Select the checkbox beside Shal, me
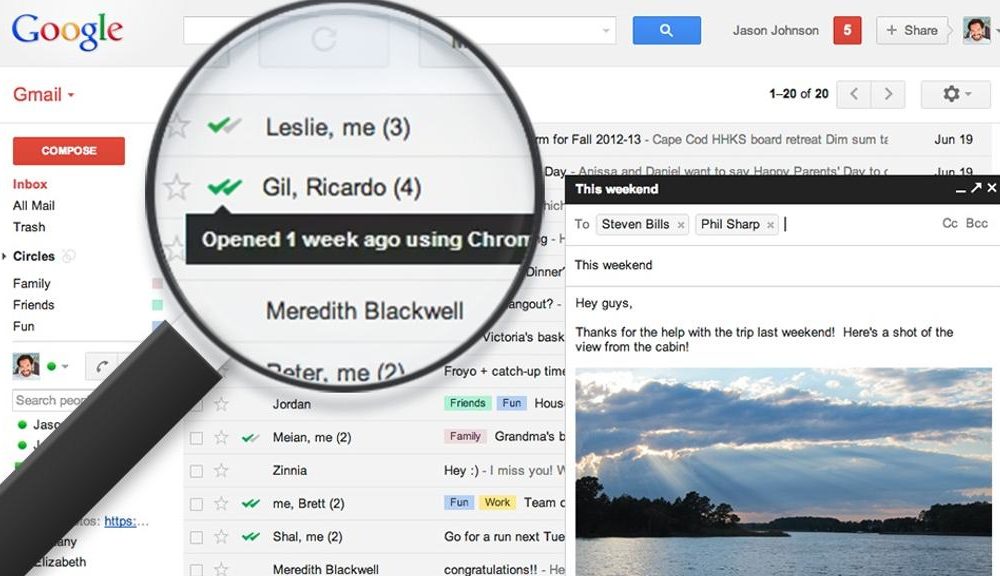The width and height of the screenshot is (1000, 576). [196, 537]
